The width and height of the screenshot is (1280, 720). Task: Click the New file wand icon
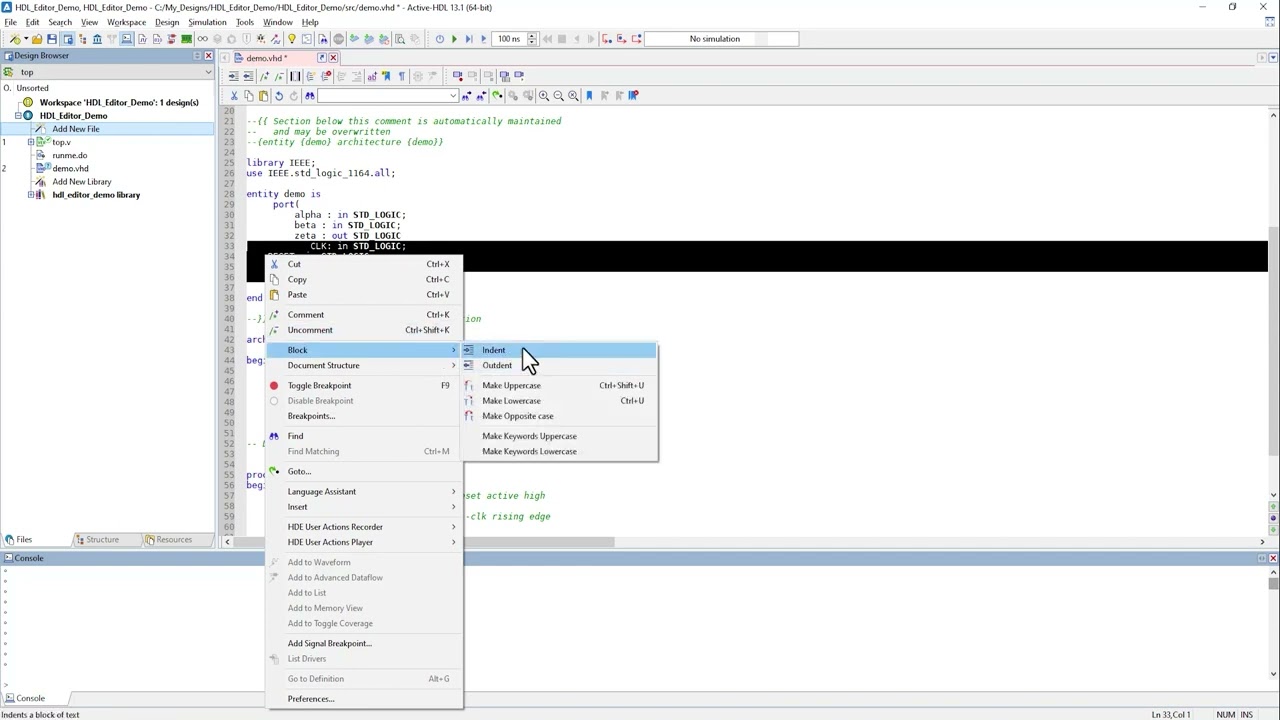click(15, 39)
